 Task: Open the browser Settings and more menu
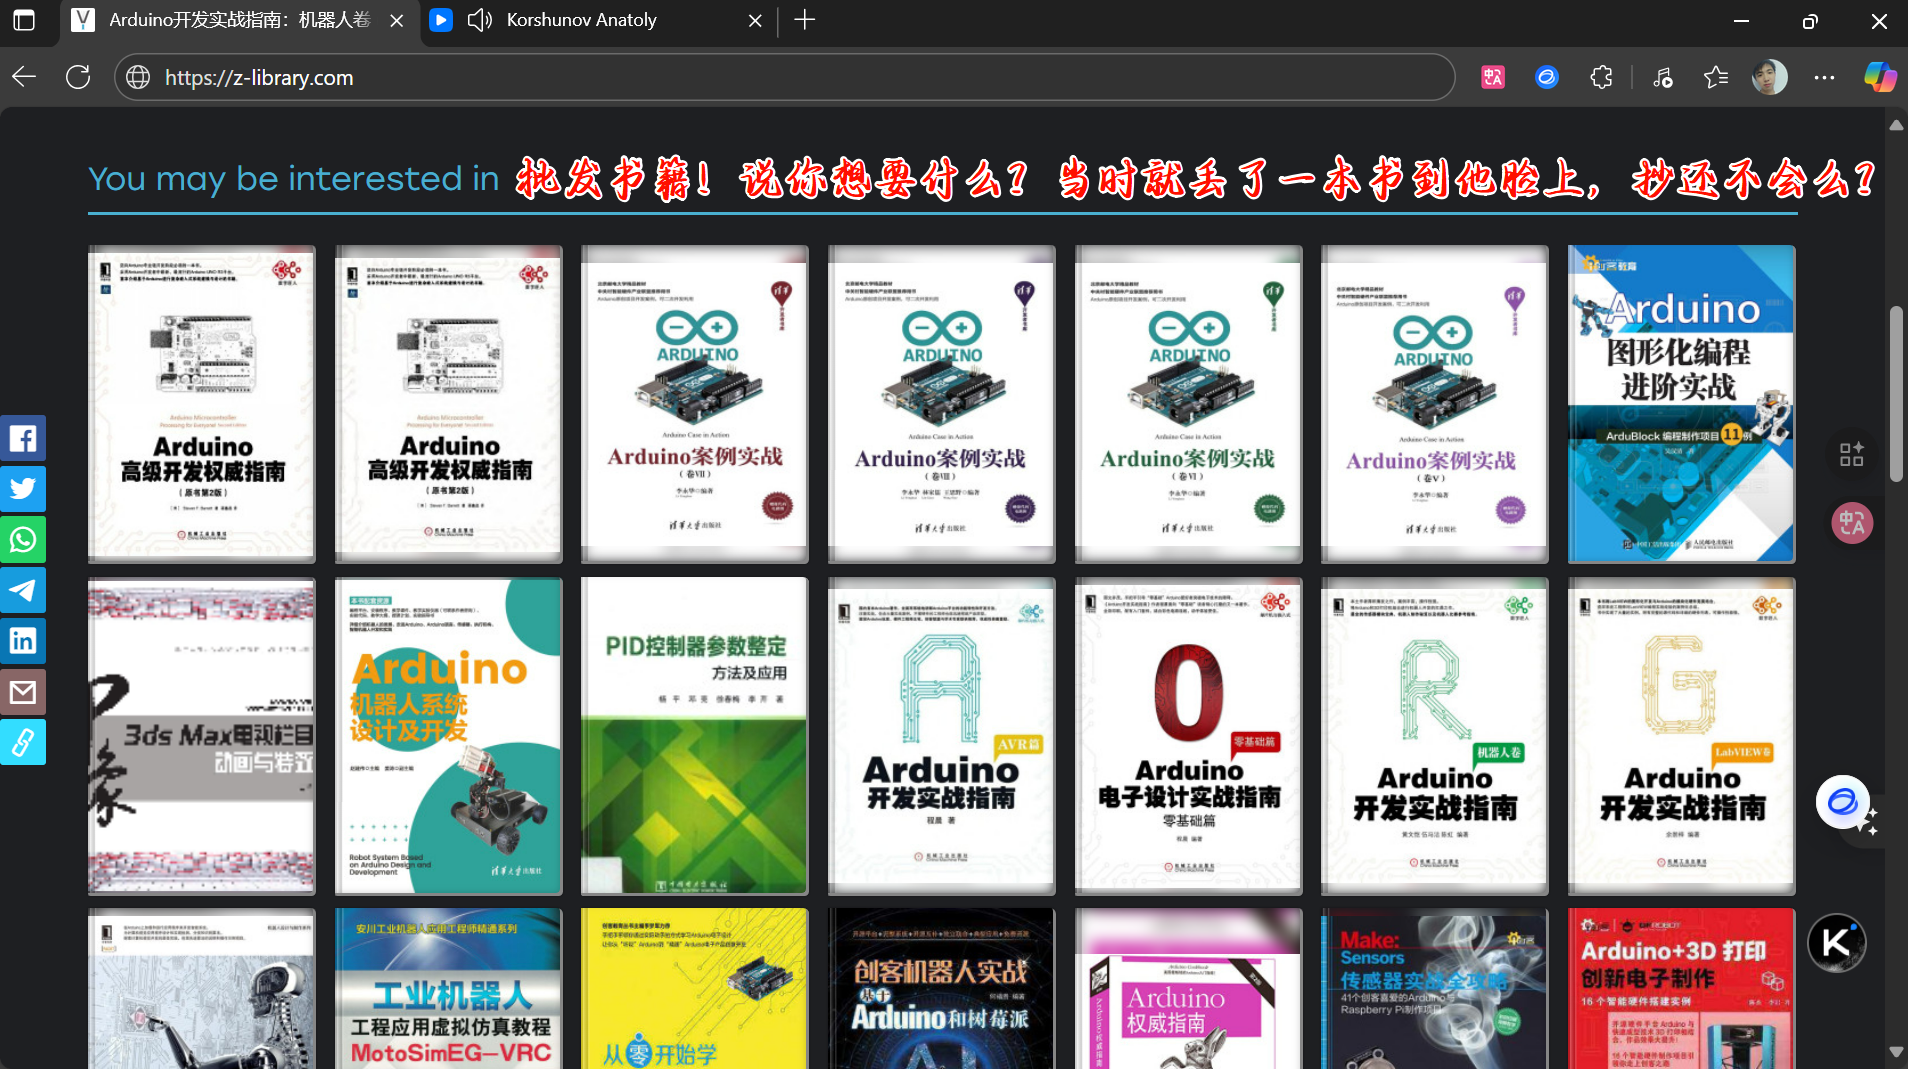[x=1824, y=77]
